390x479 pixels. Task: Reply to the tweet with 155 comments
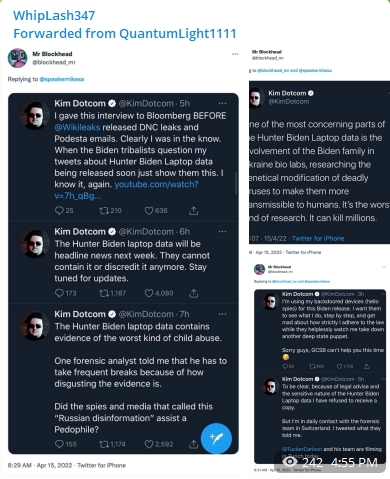59,444
